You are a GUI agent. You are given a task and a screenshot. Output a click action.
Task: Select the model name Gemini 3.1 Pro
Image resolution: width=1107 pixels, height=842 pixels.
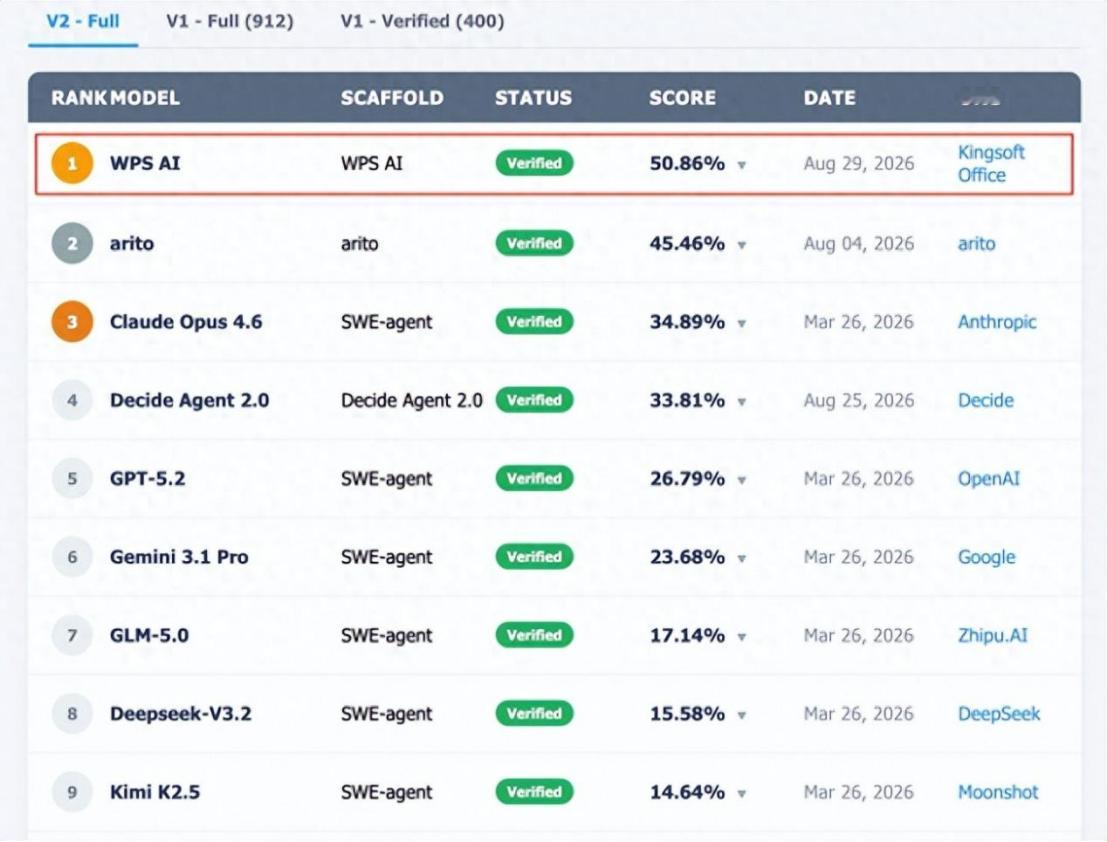click(x=179, y=557)
